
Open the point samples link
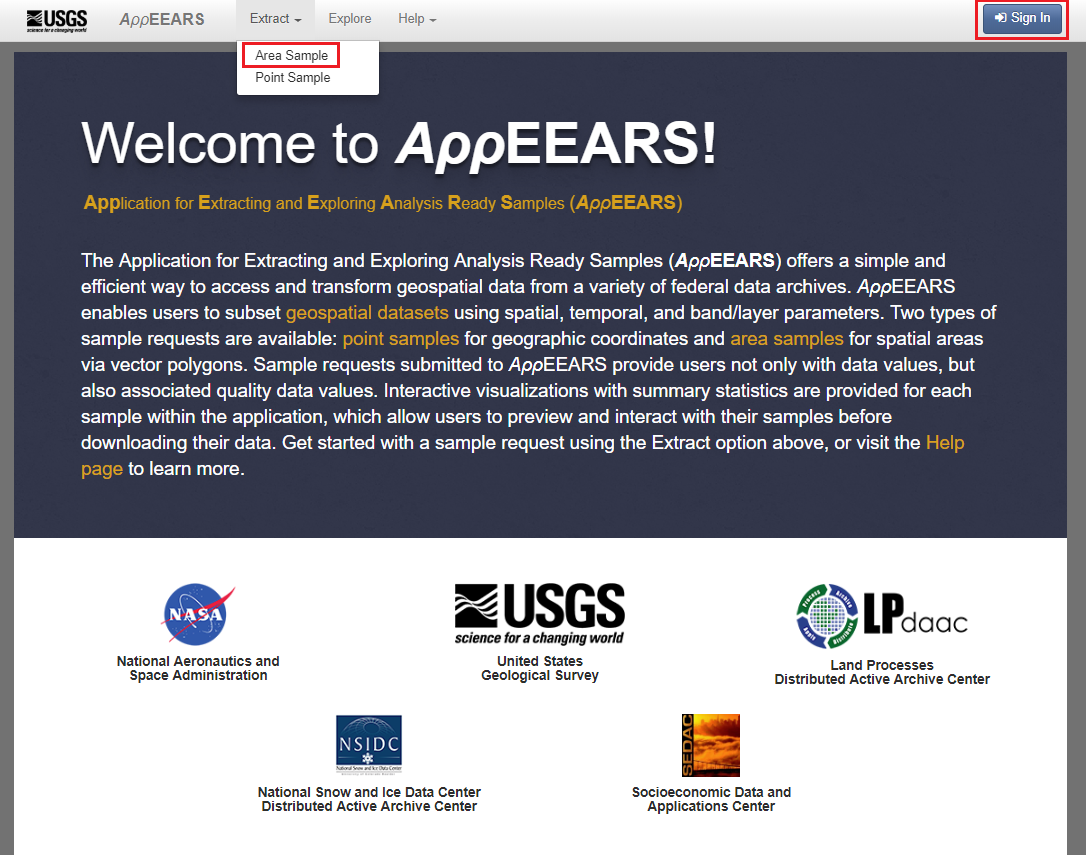click(401, 339)
